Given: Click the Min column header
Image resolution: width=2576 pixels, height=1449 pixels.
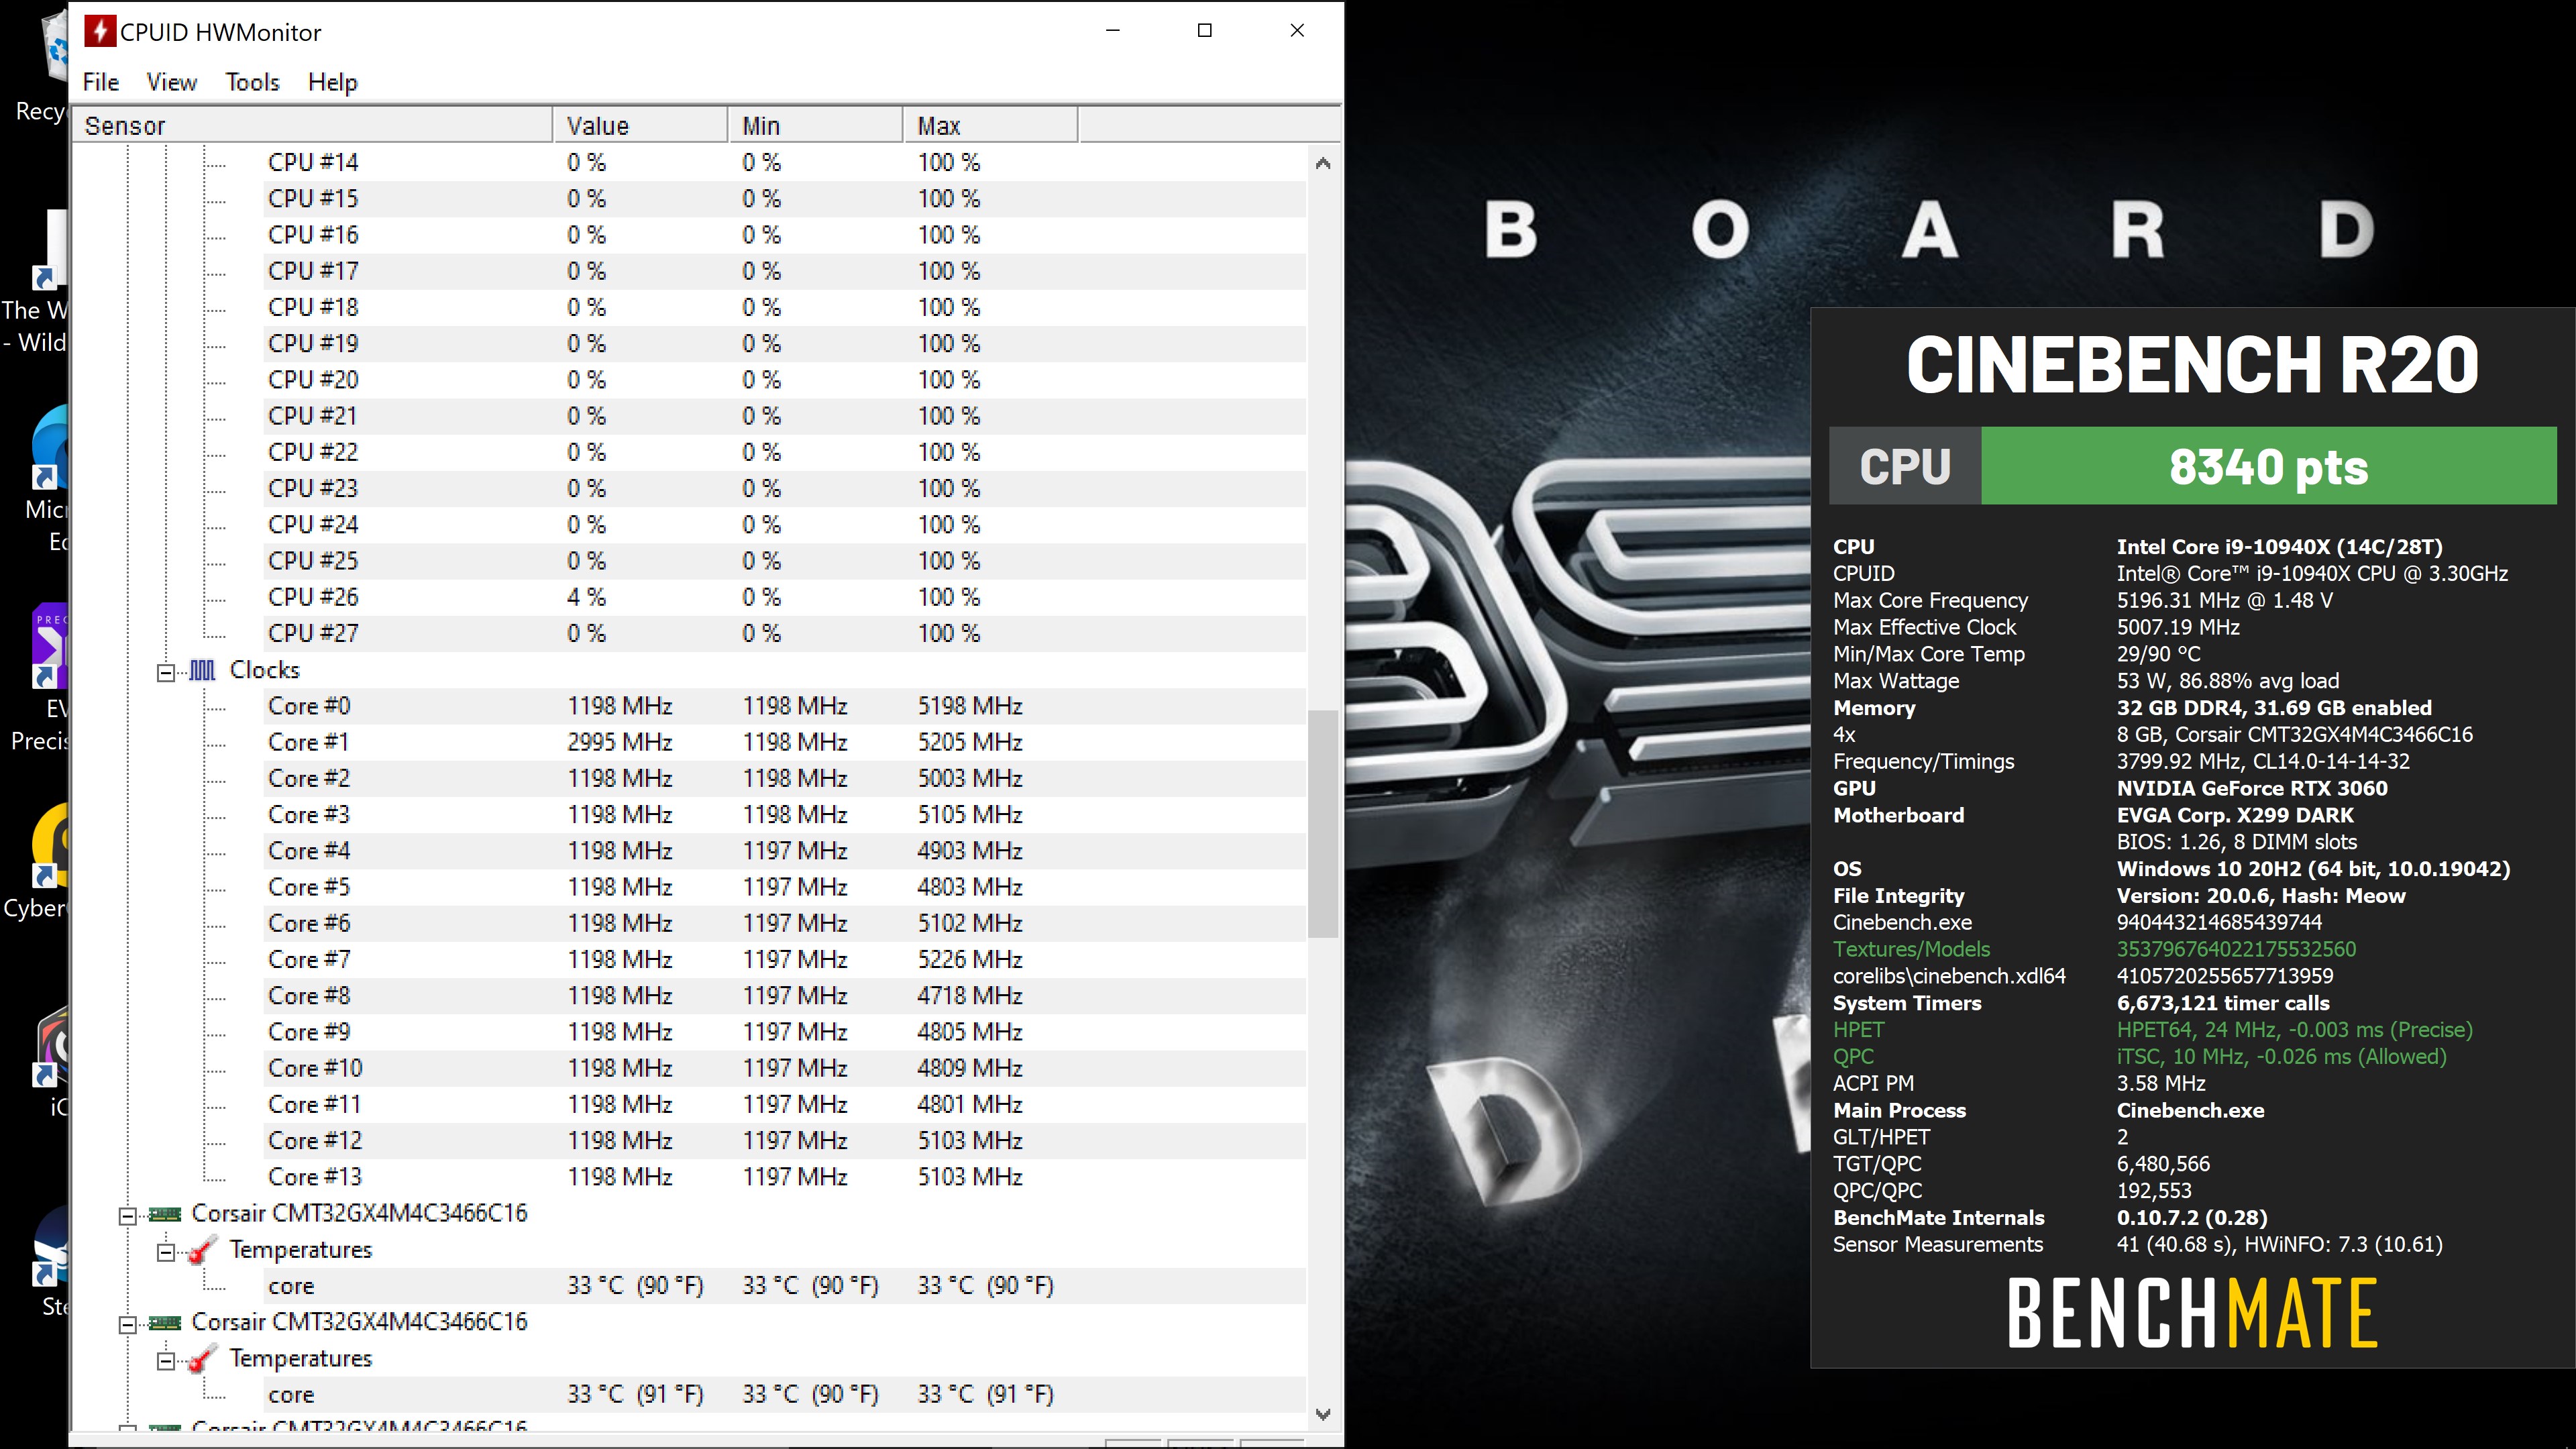Looking at the screenshot, I should (x=815, y=126).
